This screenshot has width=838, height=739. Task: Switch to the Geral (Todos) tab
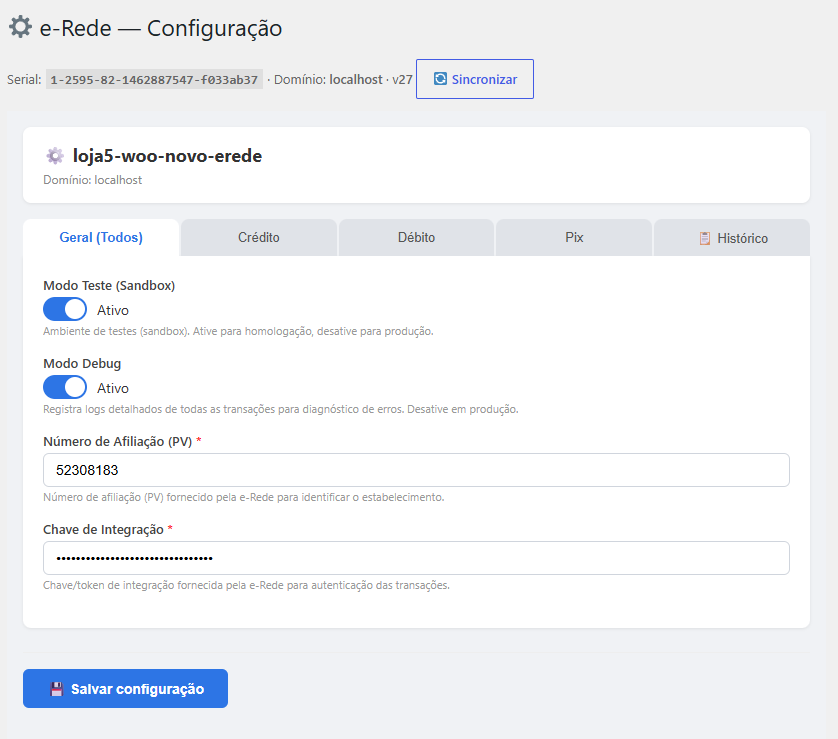pos(101,237)
